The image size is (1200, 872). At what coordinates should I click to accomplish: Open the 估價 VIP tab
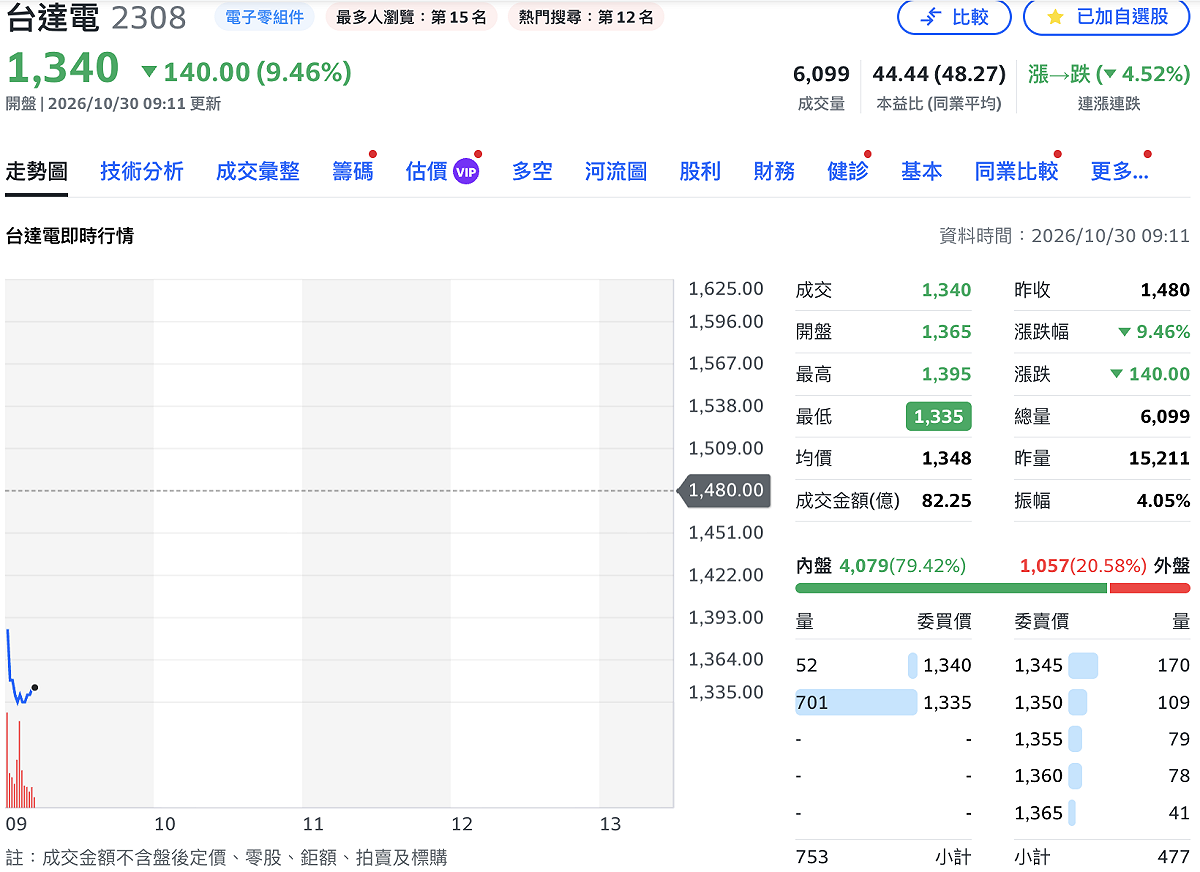[443, 171]
